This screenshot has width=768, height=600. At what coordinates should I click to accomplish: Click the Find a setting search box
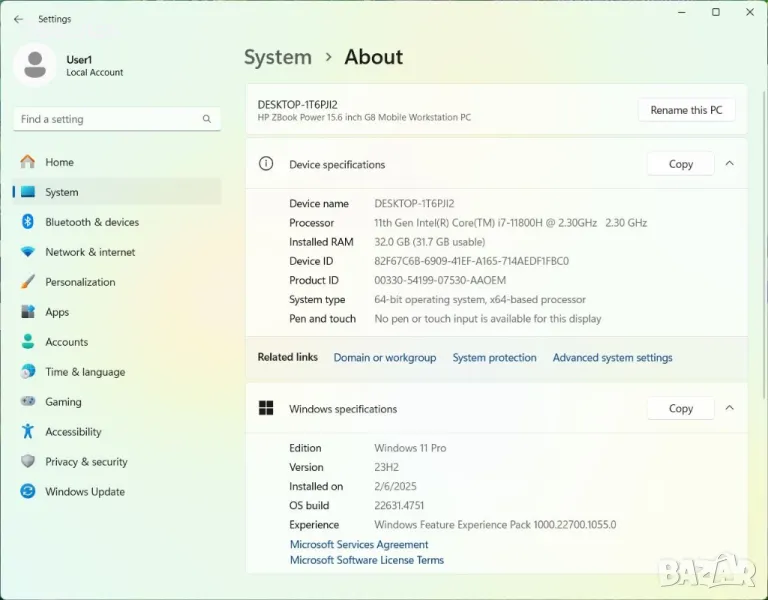click(108, 119)
